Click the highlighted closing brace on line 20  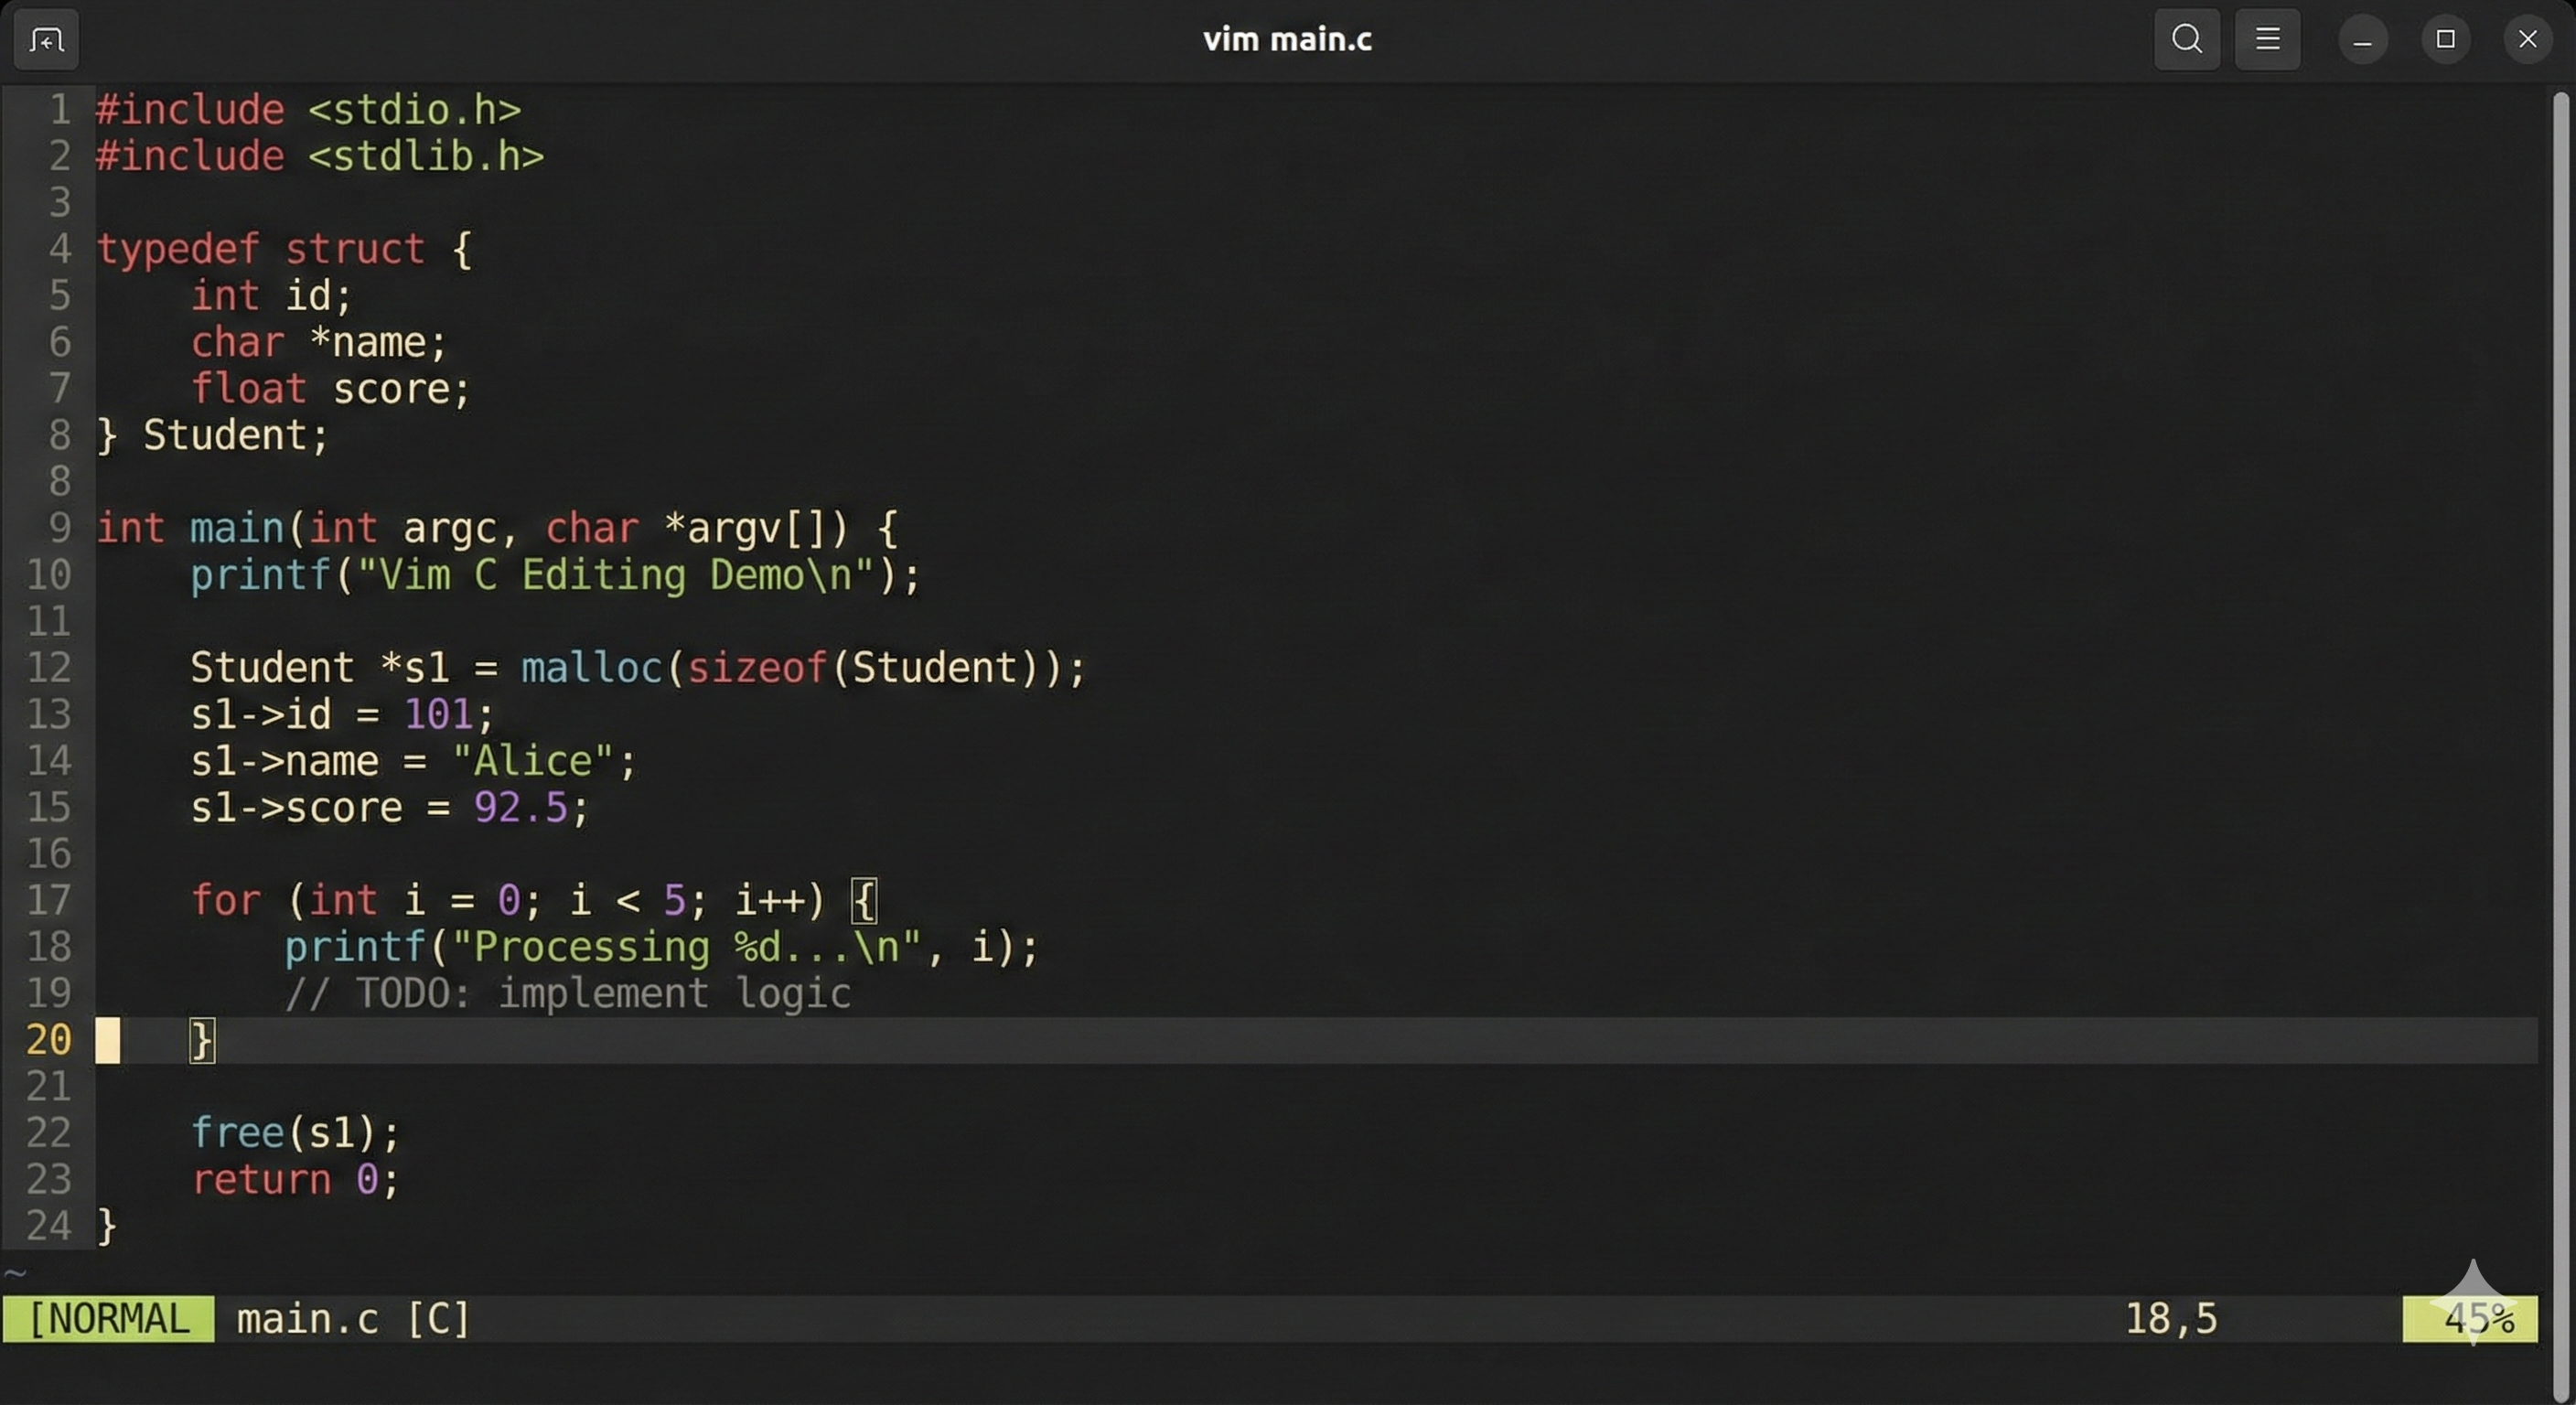200,1040
